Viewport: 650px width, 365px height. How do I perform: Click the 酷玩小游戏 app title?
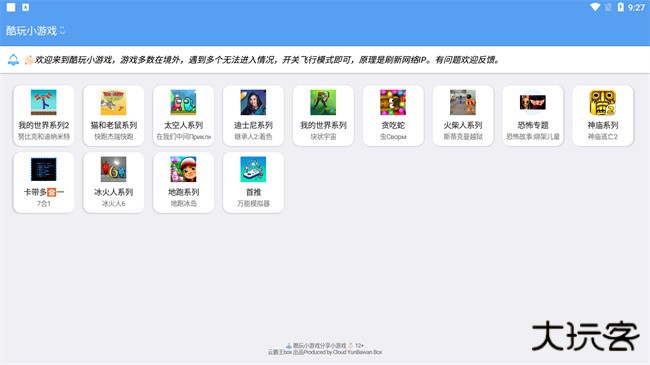coord(31,31)
